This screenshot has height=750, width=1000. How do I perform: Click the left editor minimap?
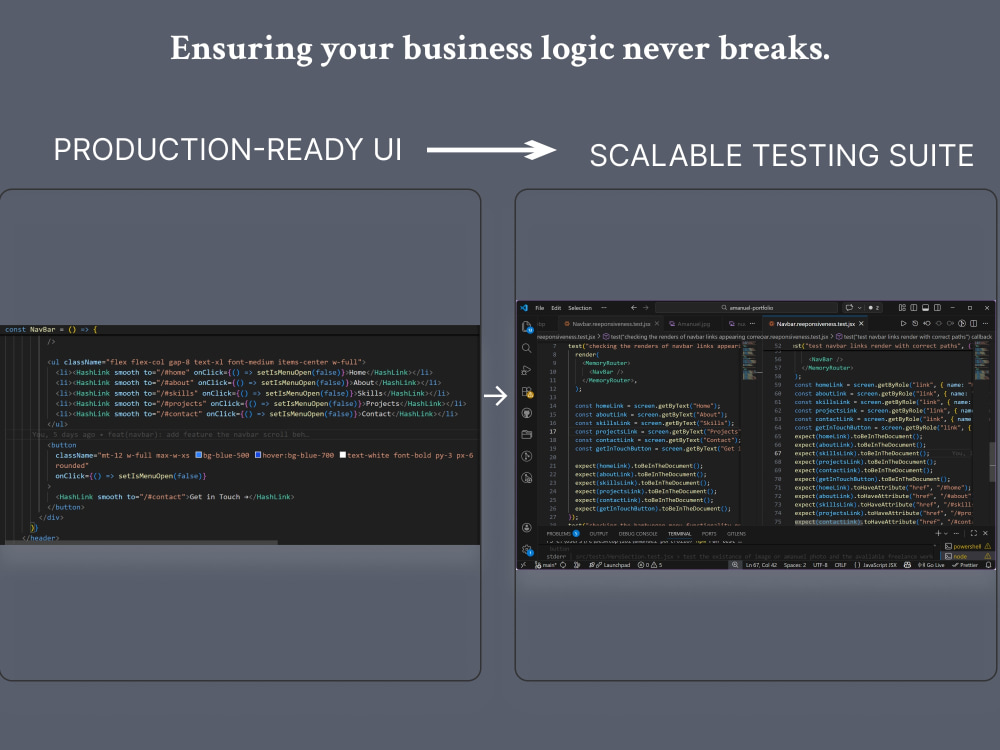[750, 362]
